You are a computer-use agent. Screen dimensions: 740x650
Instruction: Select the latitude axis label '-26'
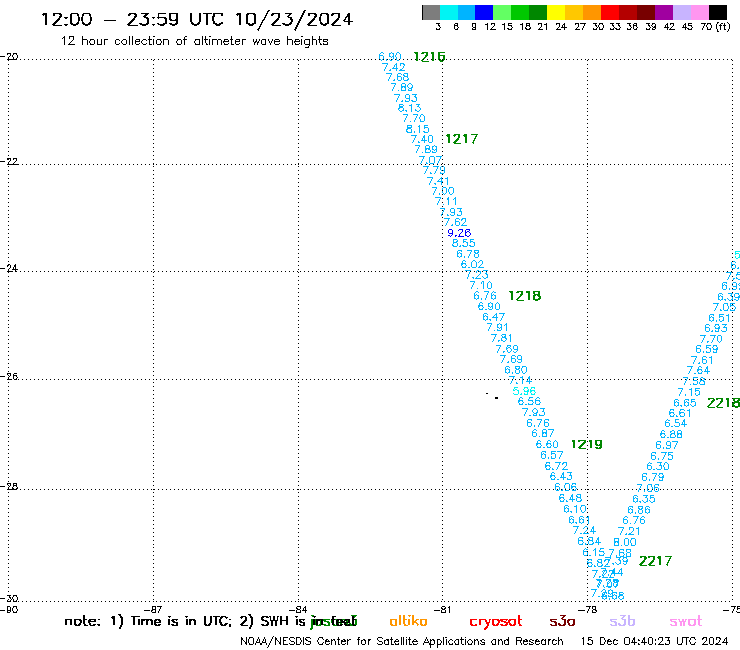tap(9, 377)
